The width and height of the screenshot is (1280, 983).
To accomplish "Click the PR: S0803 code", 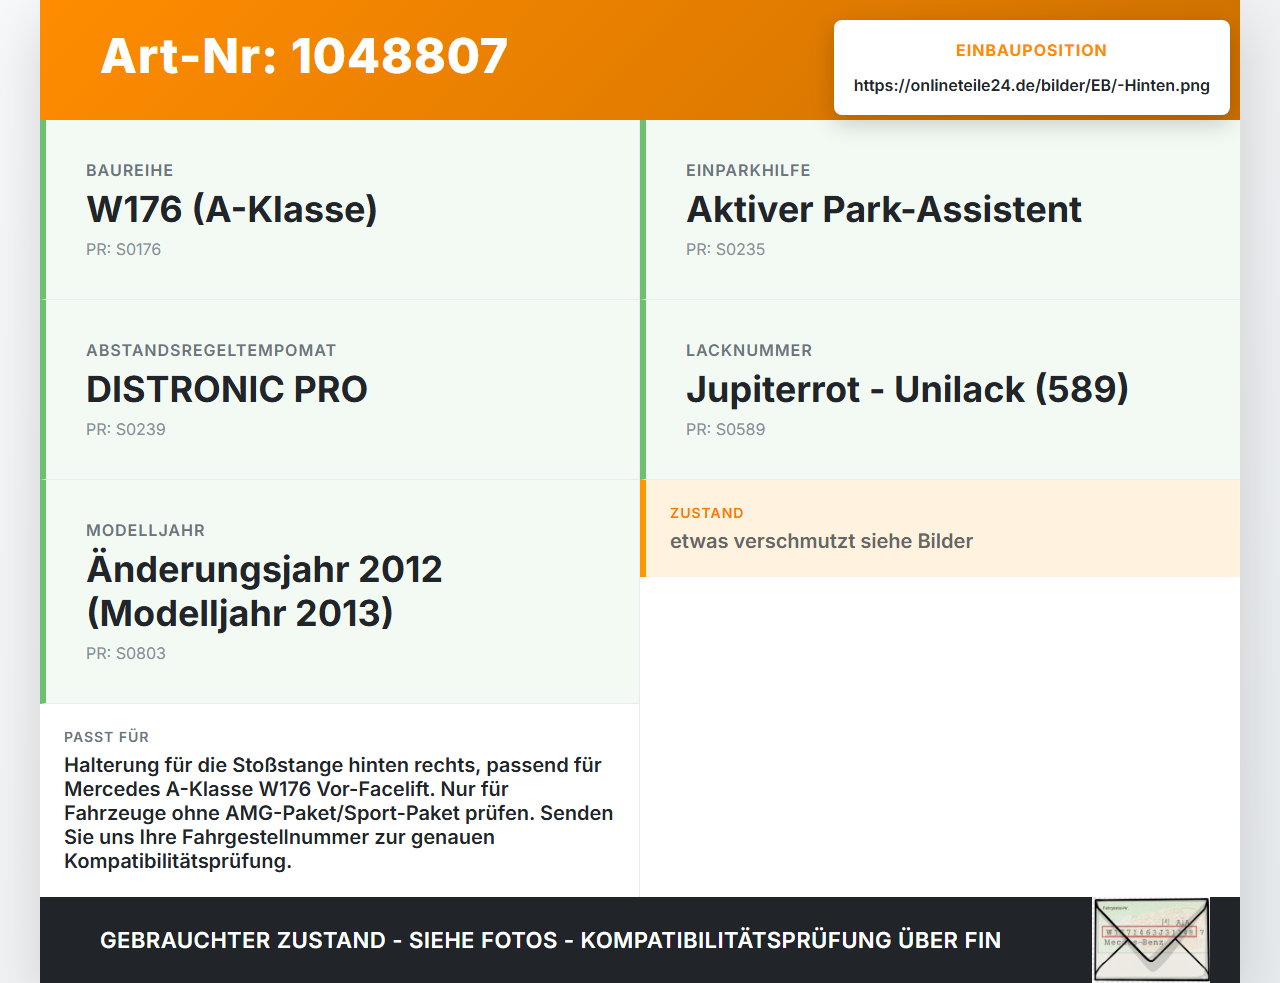I will 126,653.
